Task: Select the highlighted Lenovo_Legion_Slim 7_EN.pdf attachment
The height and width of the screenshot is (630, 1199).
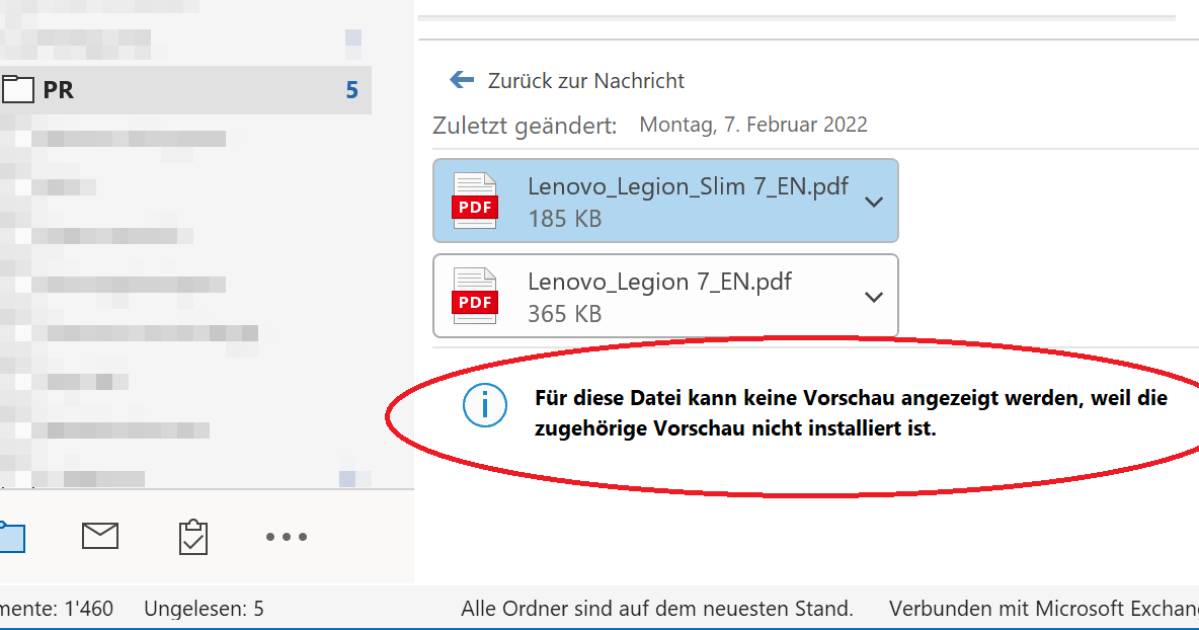Action: (x=665, y=199)
